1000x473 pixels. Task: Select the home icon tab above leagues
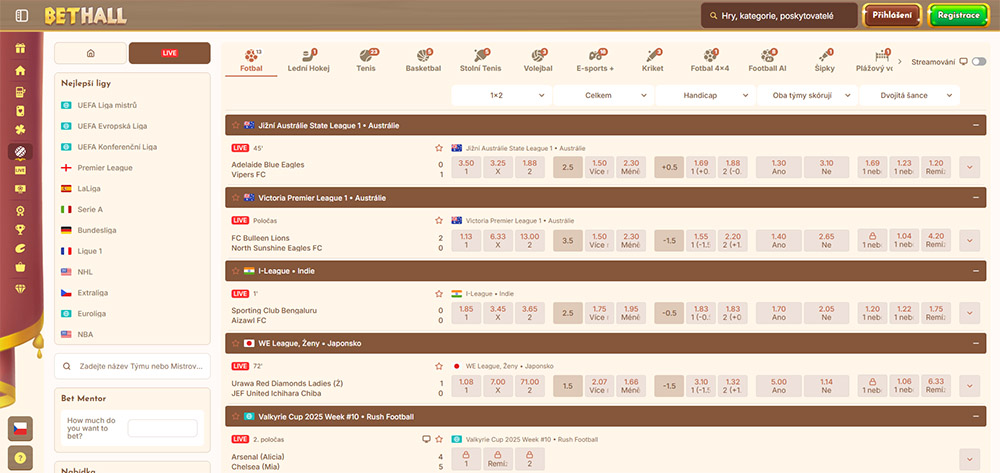(x=90, y=53)
